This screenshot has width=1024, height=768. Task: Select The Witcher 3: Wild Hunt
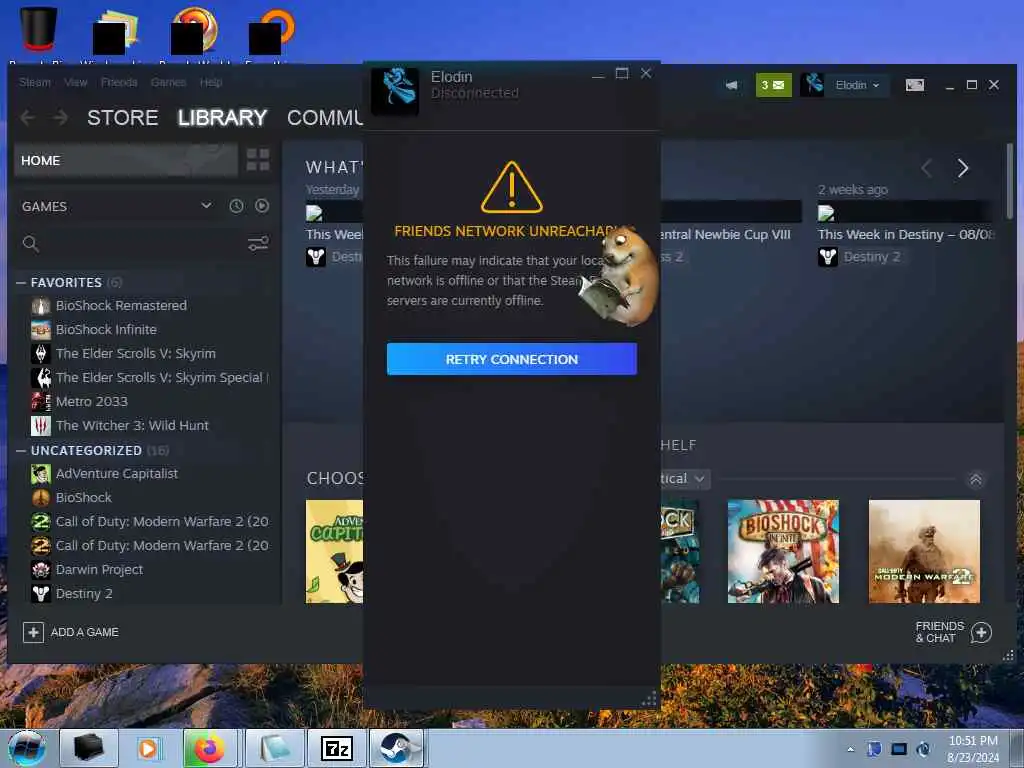133,426
